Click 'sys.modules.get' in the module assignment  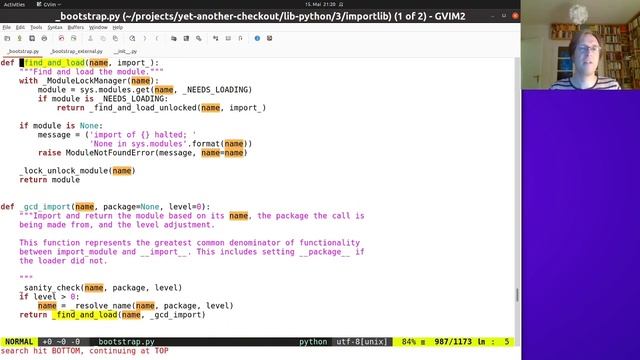pos(115,90)
